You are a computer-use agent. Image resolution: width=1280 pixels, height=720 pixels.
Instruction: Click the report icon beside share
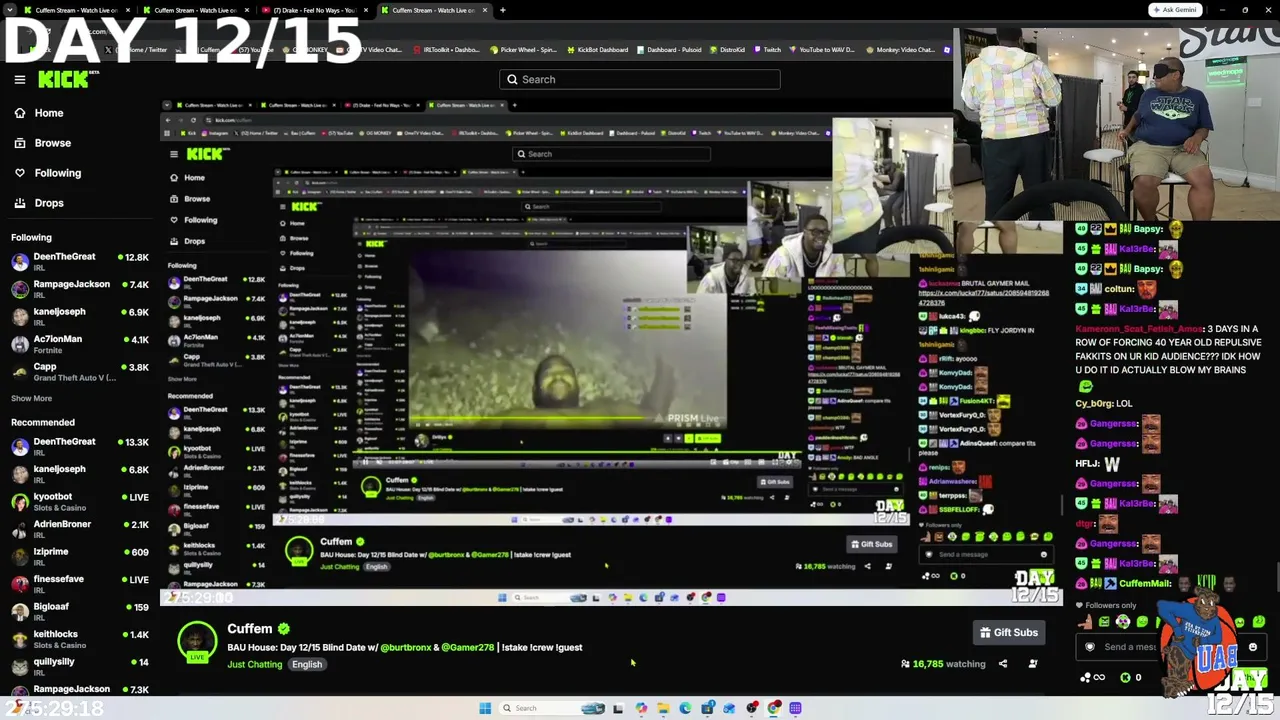pyautogui.click(x=1033, y=664)
